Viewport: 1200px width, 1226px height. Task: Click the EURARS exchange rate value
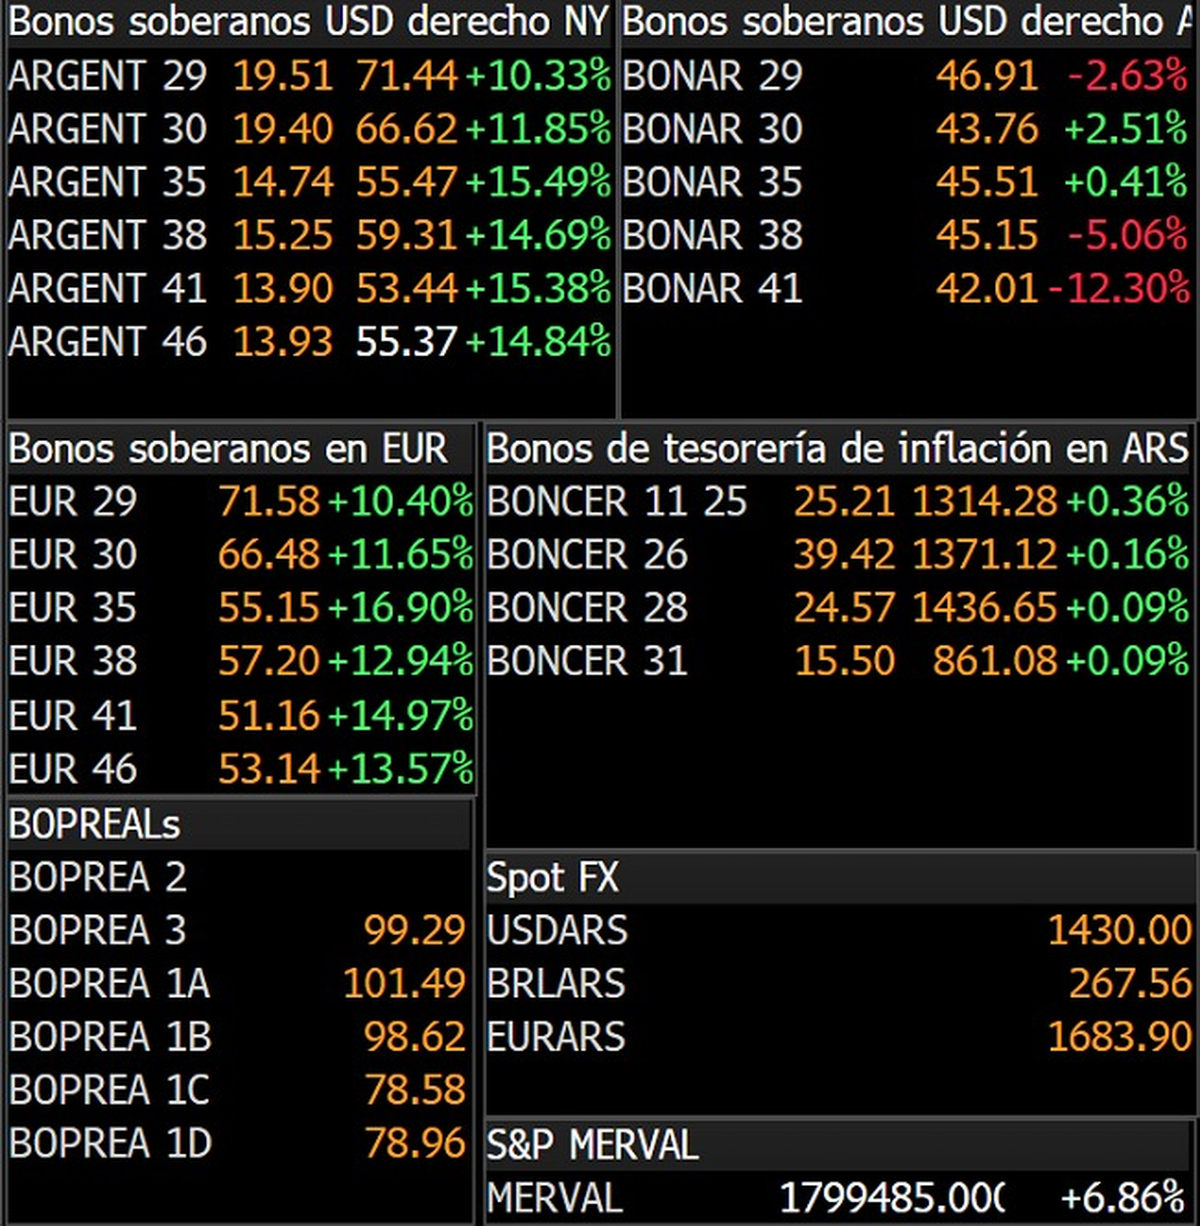1119,1037
